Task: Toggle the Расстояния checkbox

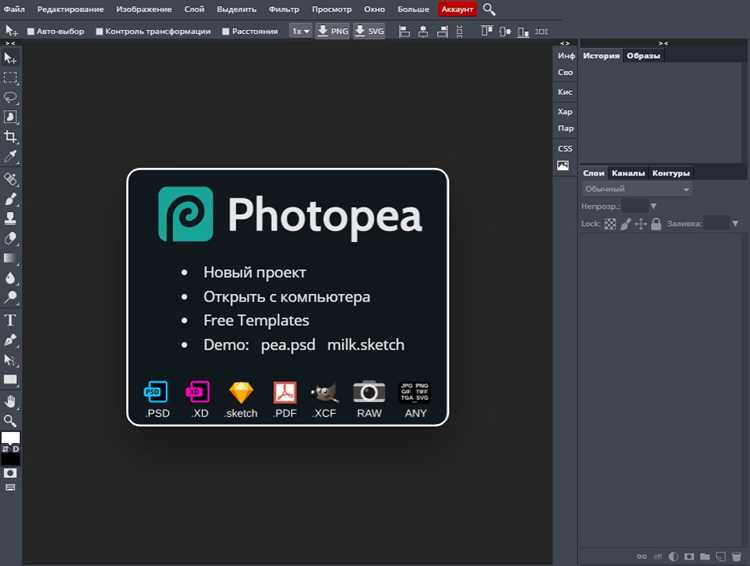Action: (x=226, y=31)
